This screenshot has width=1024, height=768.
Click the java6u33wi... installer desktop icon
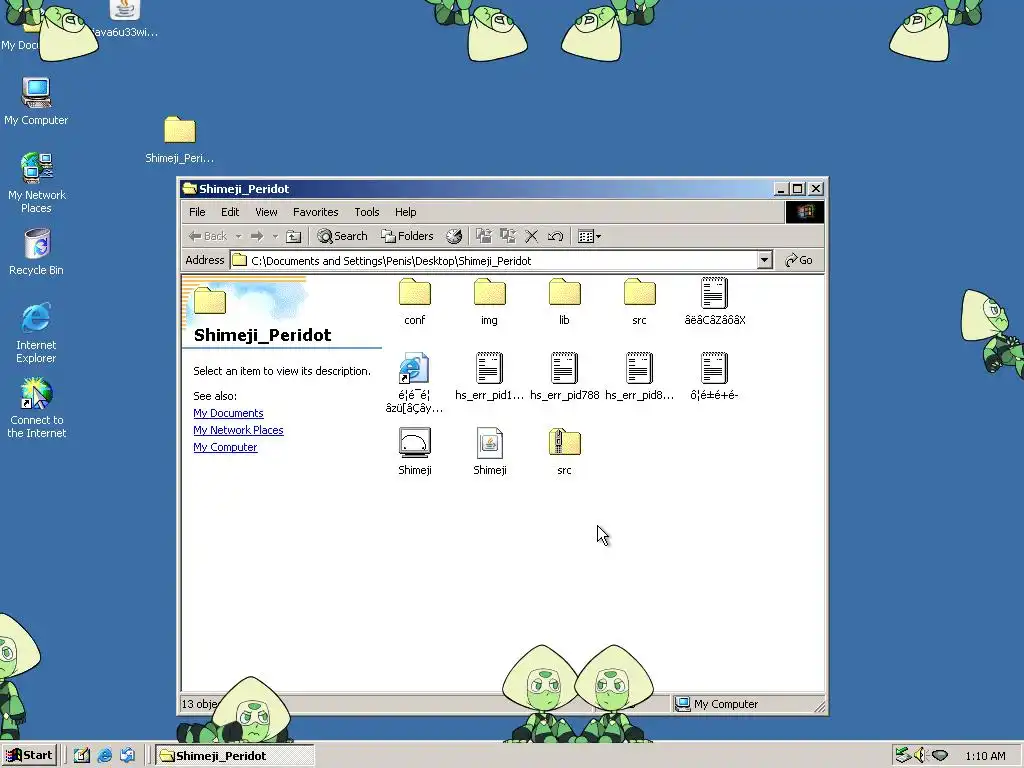click(x=124, y=20)
